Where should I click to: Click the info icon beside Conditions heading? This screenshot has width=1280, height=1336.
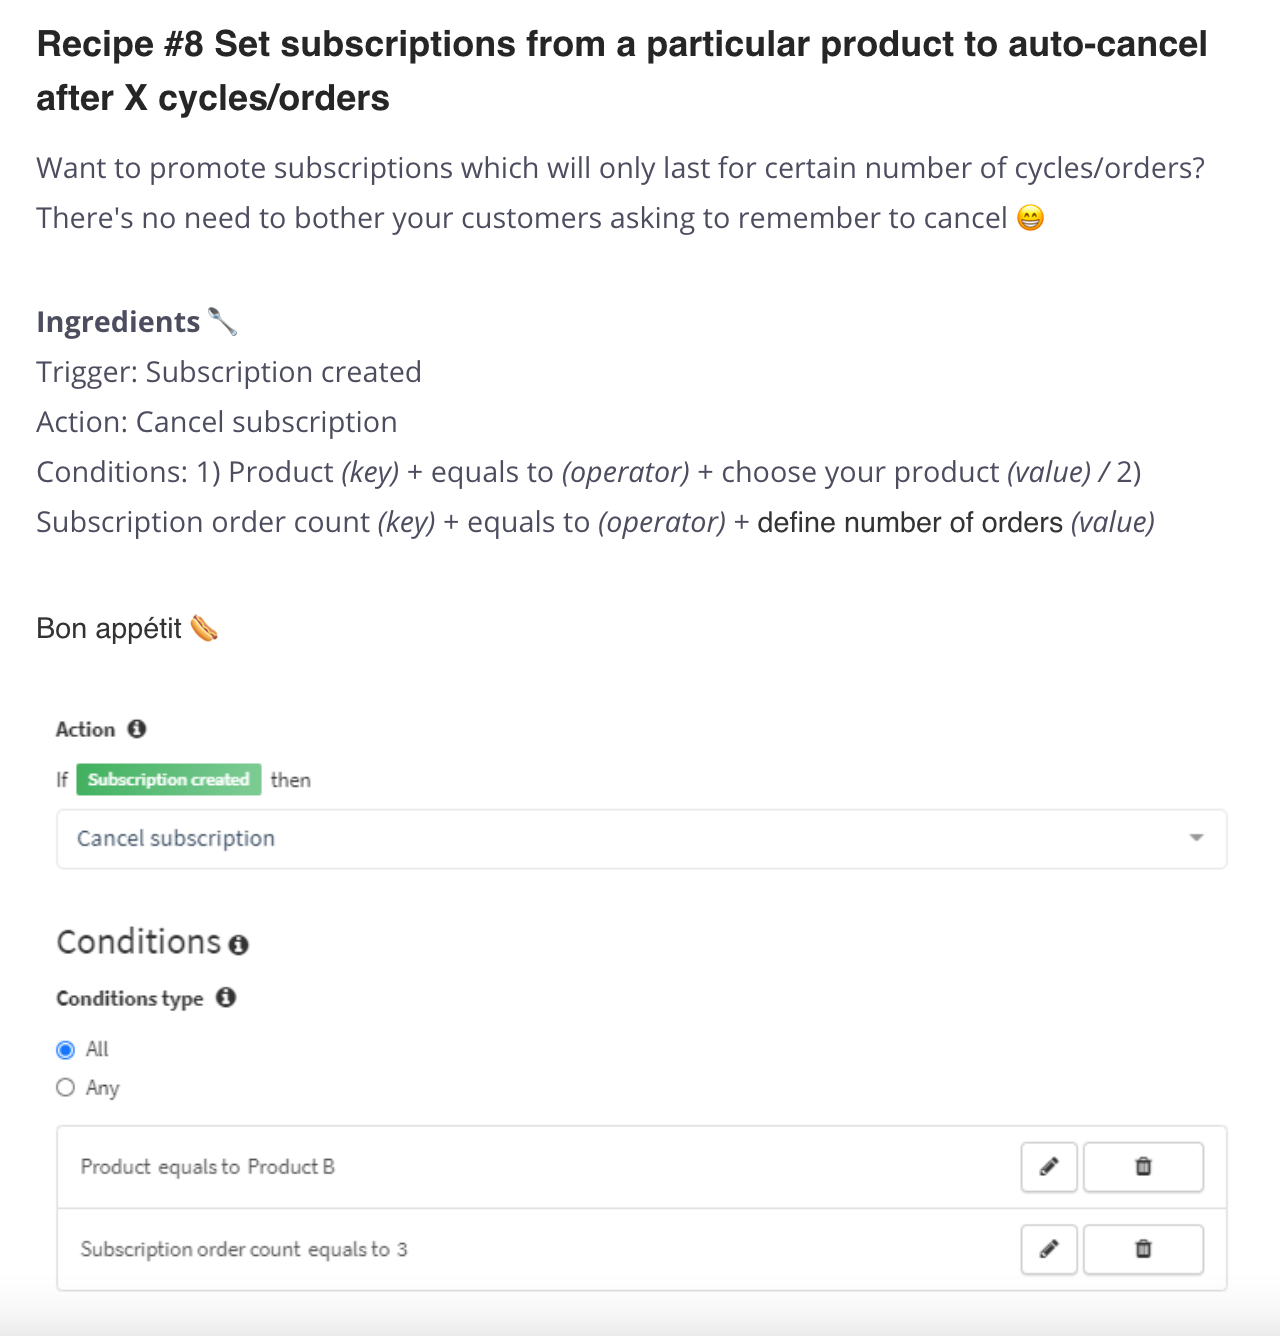click(x=238, y=945)
